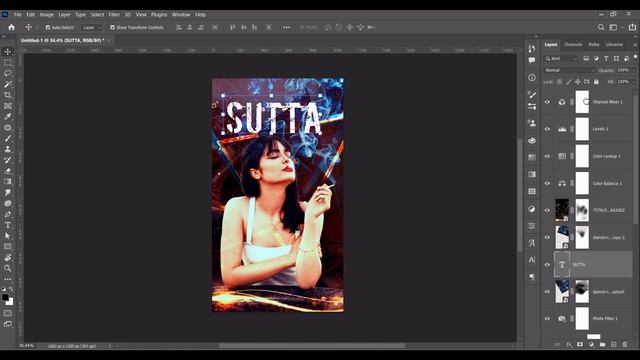Open the Character panel icon

click(x=532, y=260)
